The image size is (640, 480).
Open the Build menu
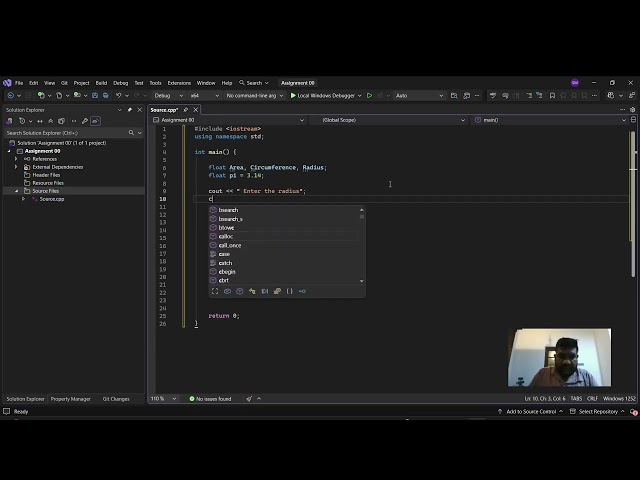(x=101, y=83)
